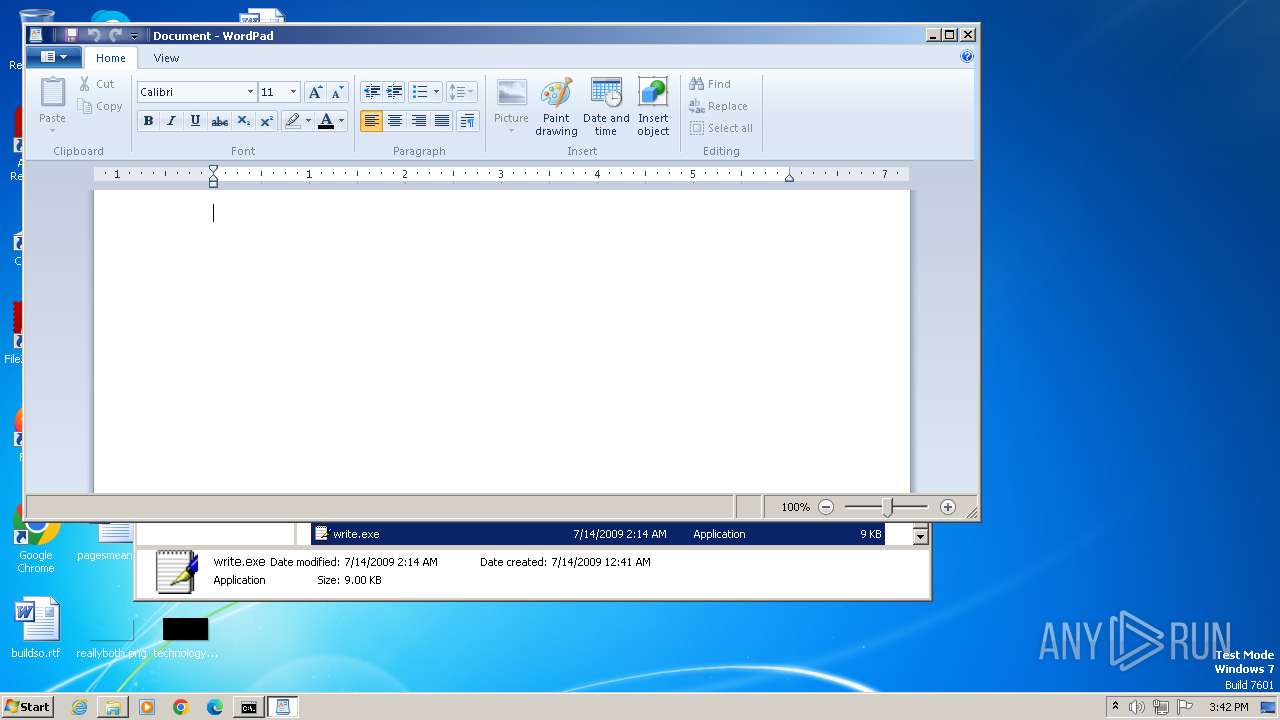
Task: Toggle Italic formatting
Action: coord(171,121)
